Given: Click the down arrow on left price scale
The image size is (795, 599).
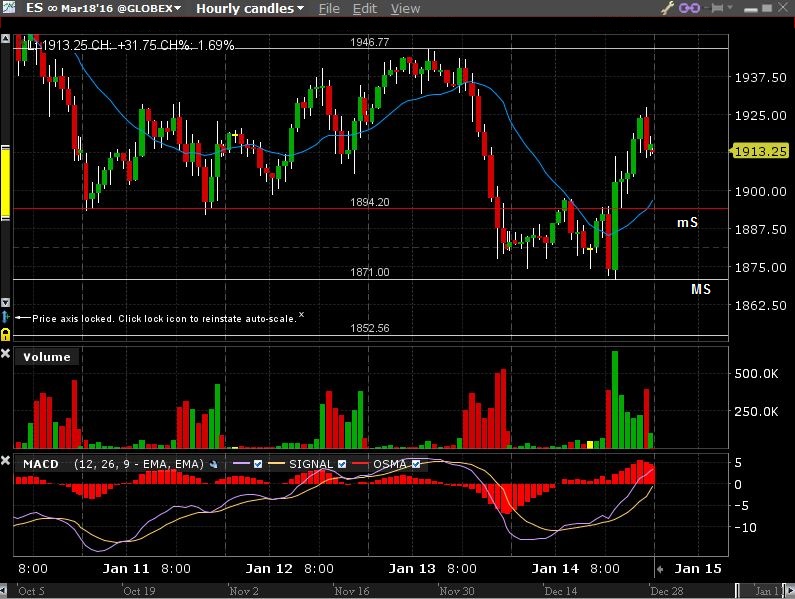Looking at the screenshot, I should (x=5, y=302).
